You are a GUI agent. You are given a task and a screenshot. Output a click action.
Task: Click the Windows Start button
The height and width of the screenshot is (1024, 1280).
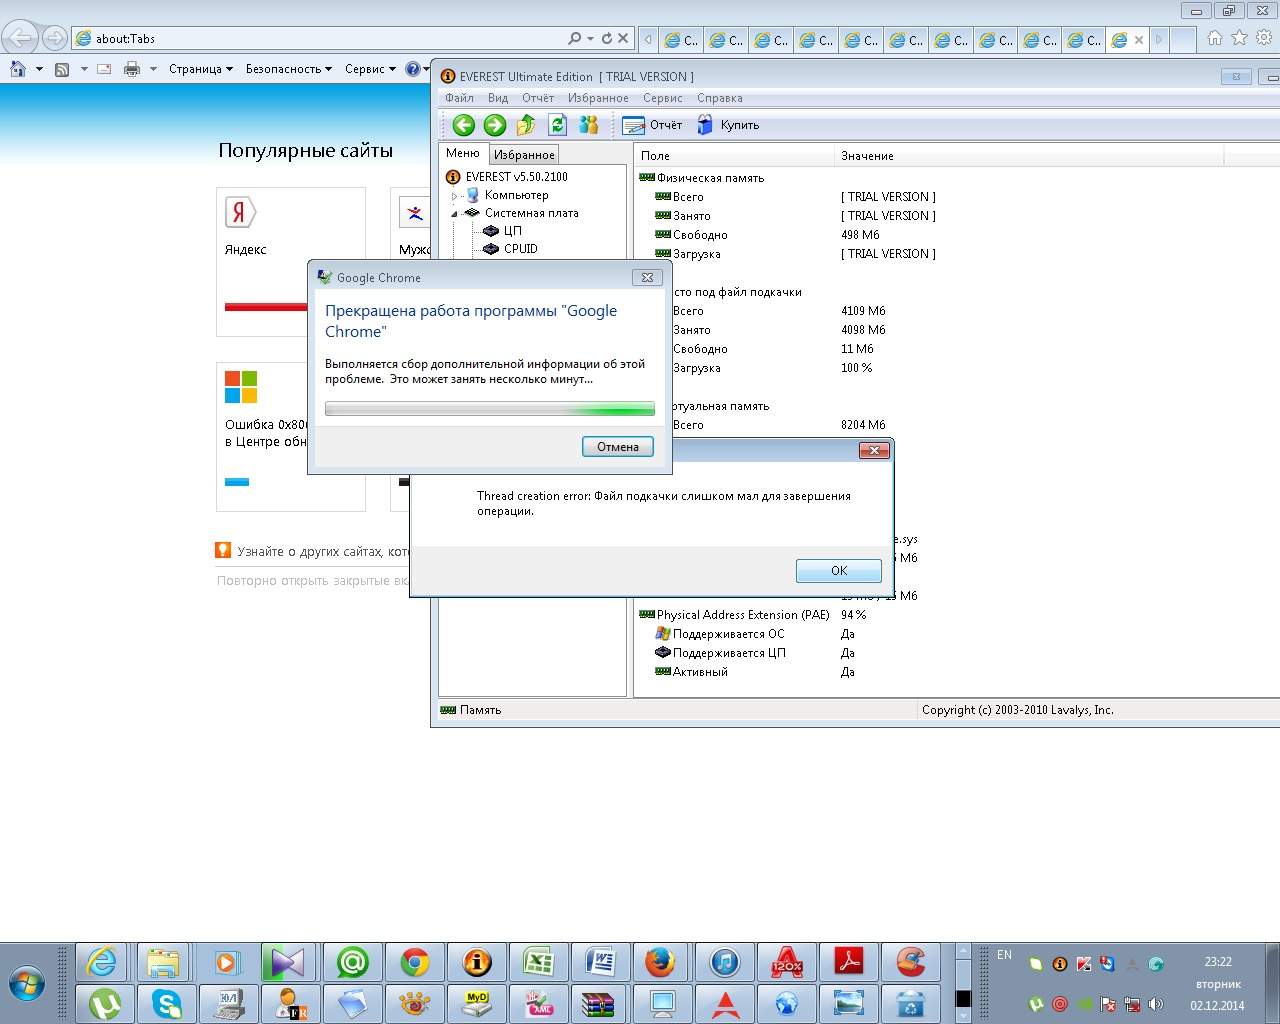27,985
